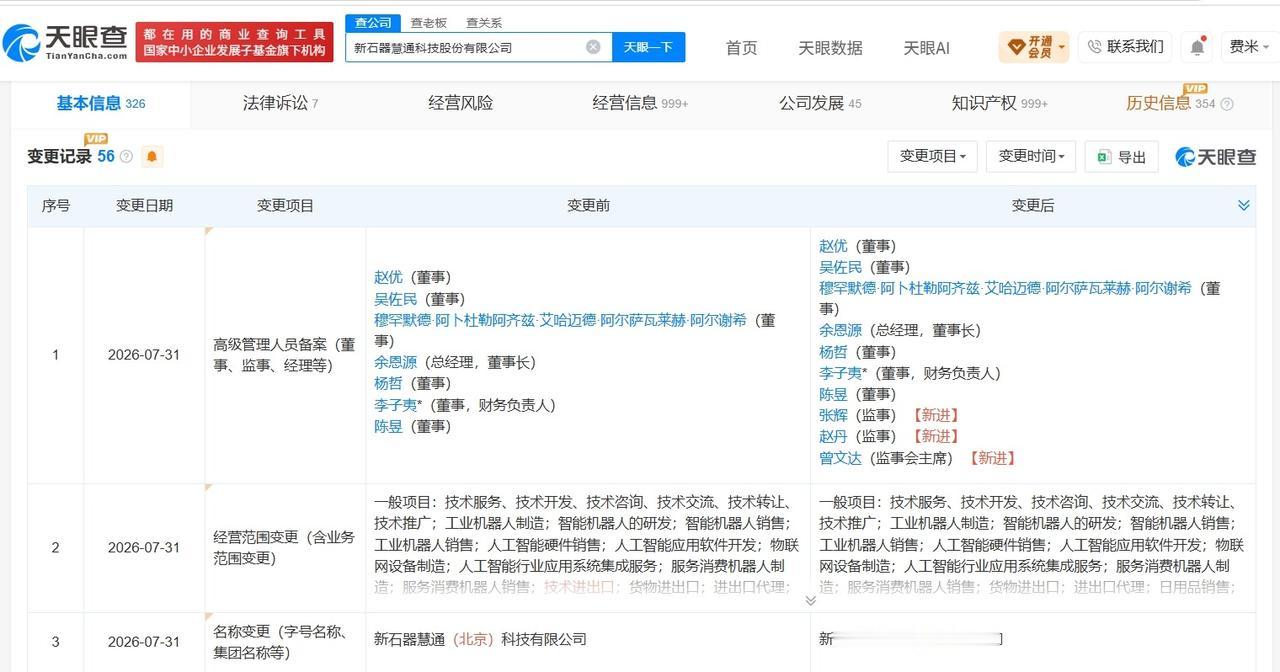1280x672 pixels.
Task: Select 新石器慧通（北京）科技有限公司 text
Action: [480, 639]
